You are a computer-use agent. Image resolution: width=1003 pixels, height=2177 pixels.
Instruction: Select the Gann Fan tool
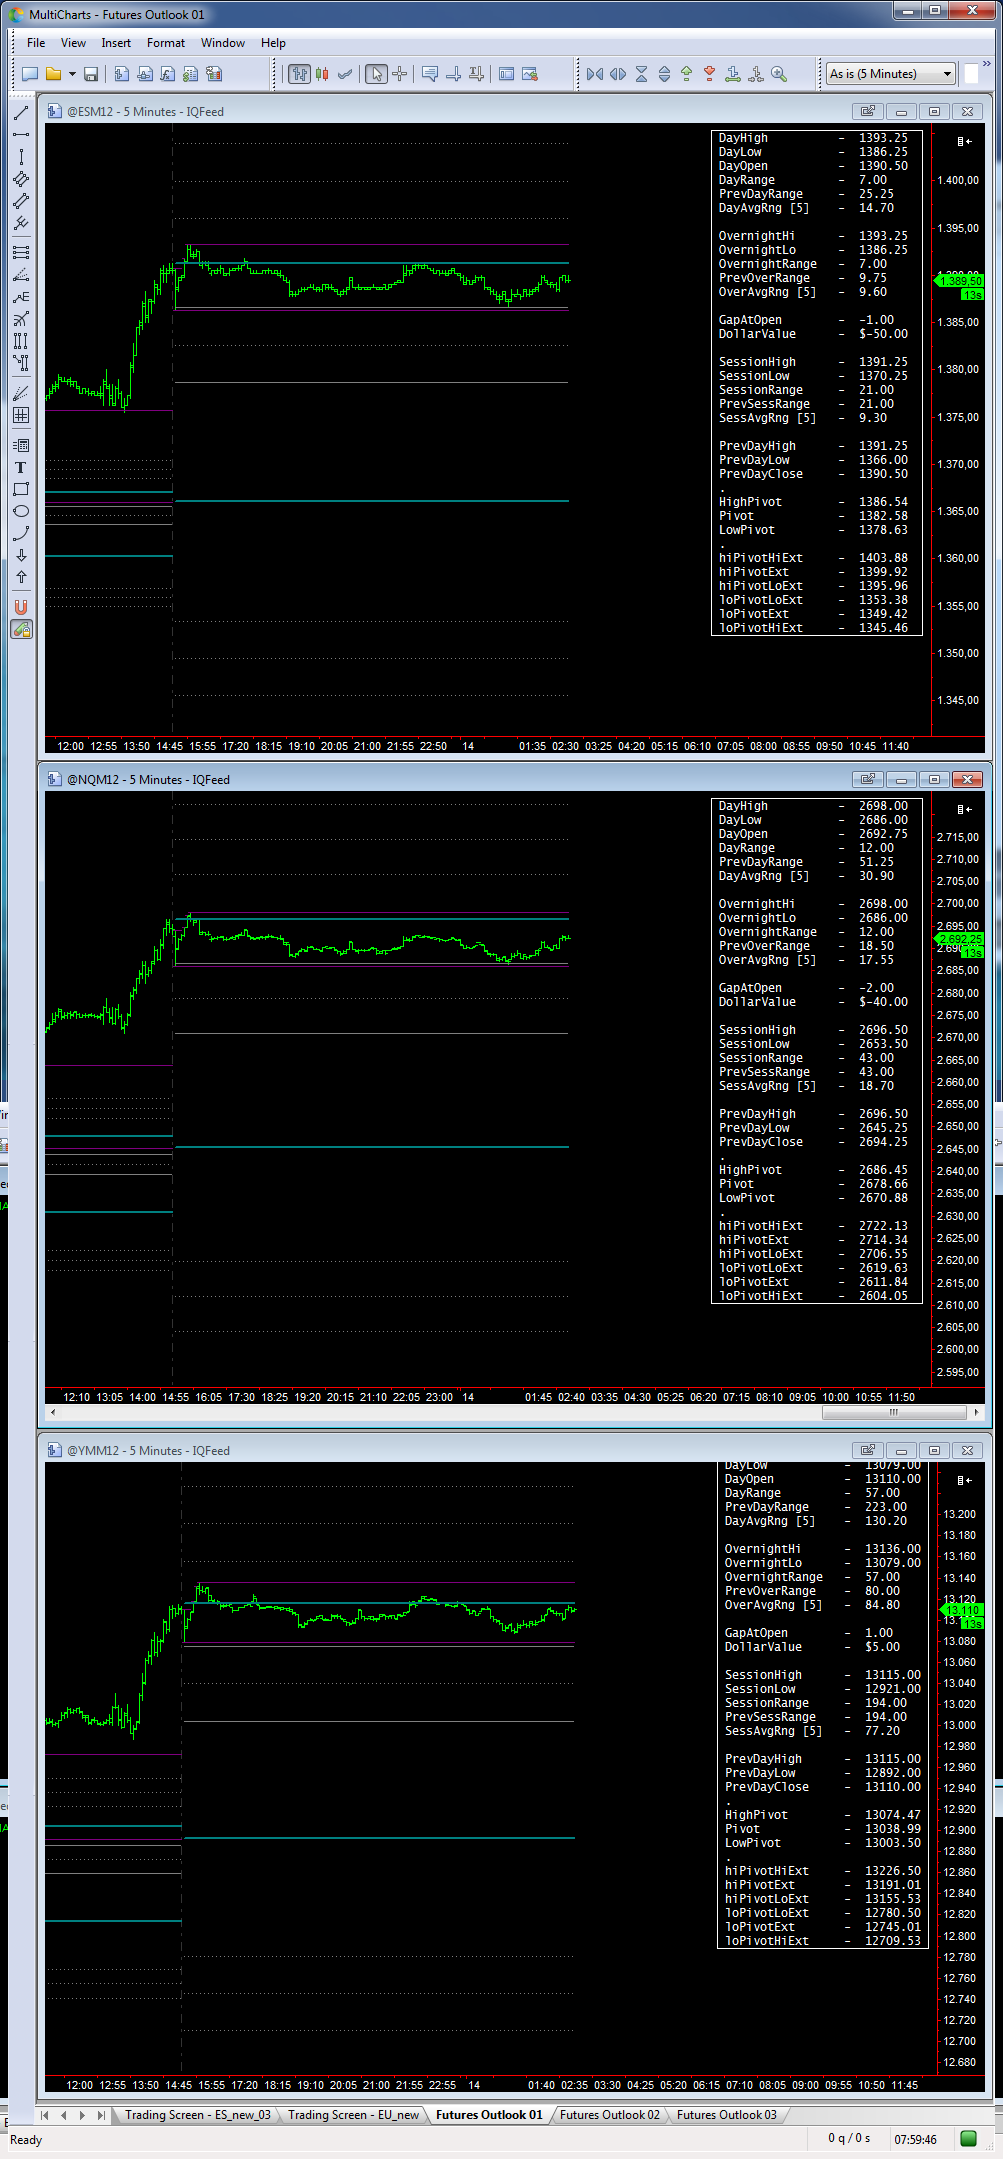click(21, 393)
